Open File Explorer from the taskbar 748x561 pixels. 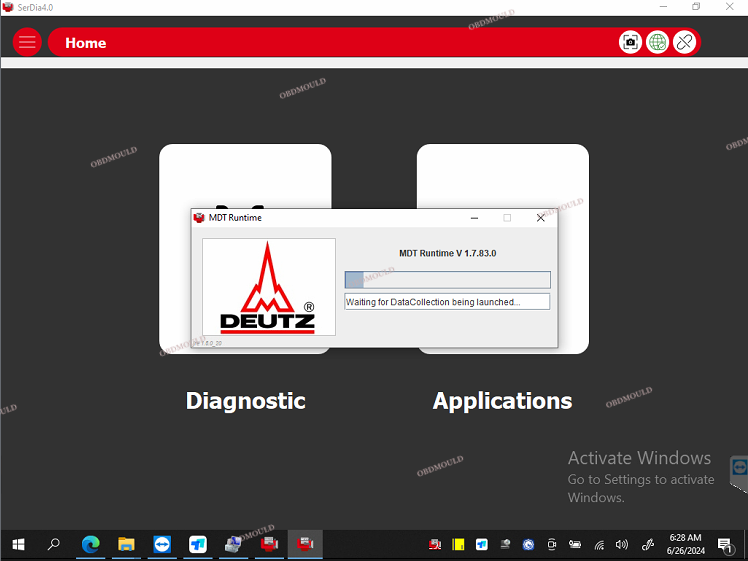coord(126,544)
